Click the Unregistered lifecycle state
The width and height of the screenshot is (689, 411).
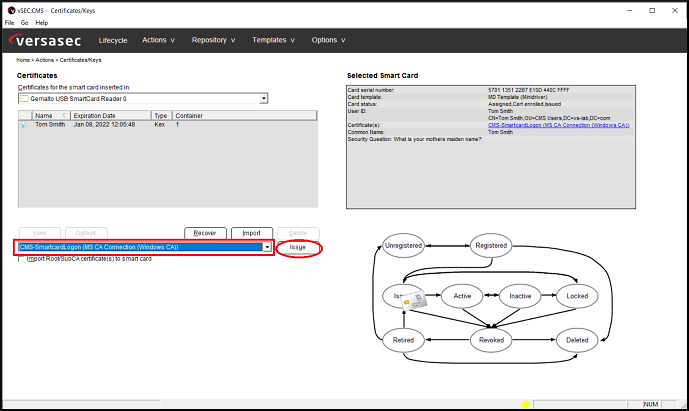(x=403, y=246)
